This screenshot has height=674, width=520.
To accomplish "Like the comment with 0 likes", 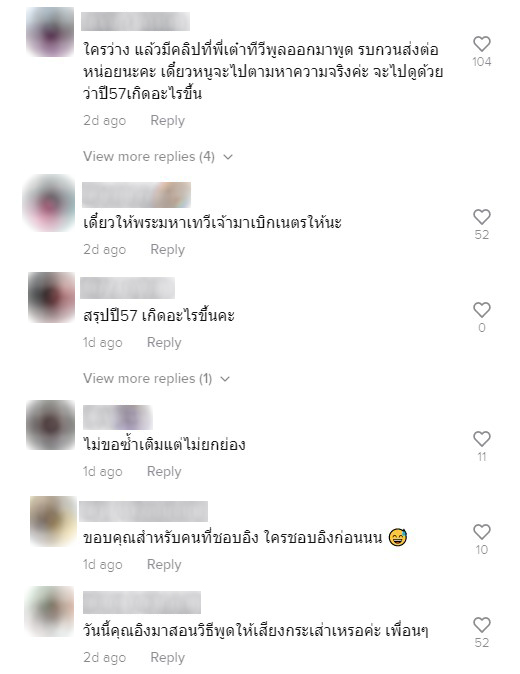I will [x=481, y=310].
